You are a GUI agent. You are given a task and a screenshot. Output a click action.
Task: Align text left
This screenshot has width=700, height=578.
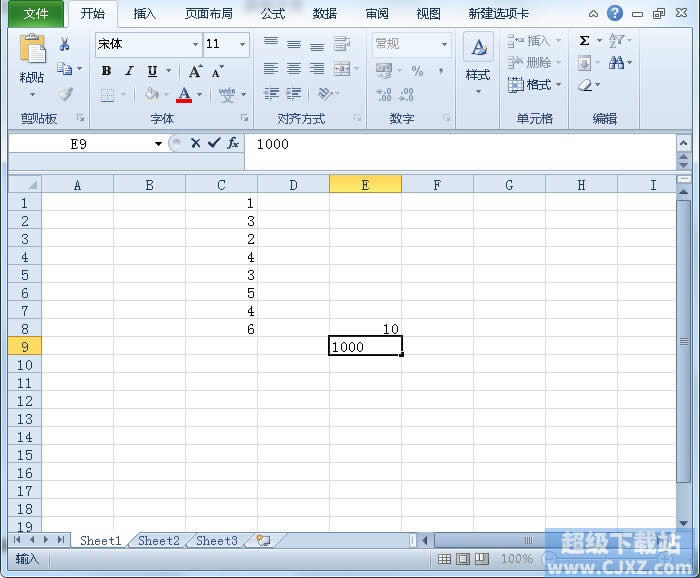click(x=271, y=69)
